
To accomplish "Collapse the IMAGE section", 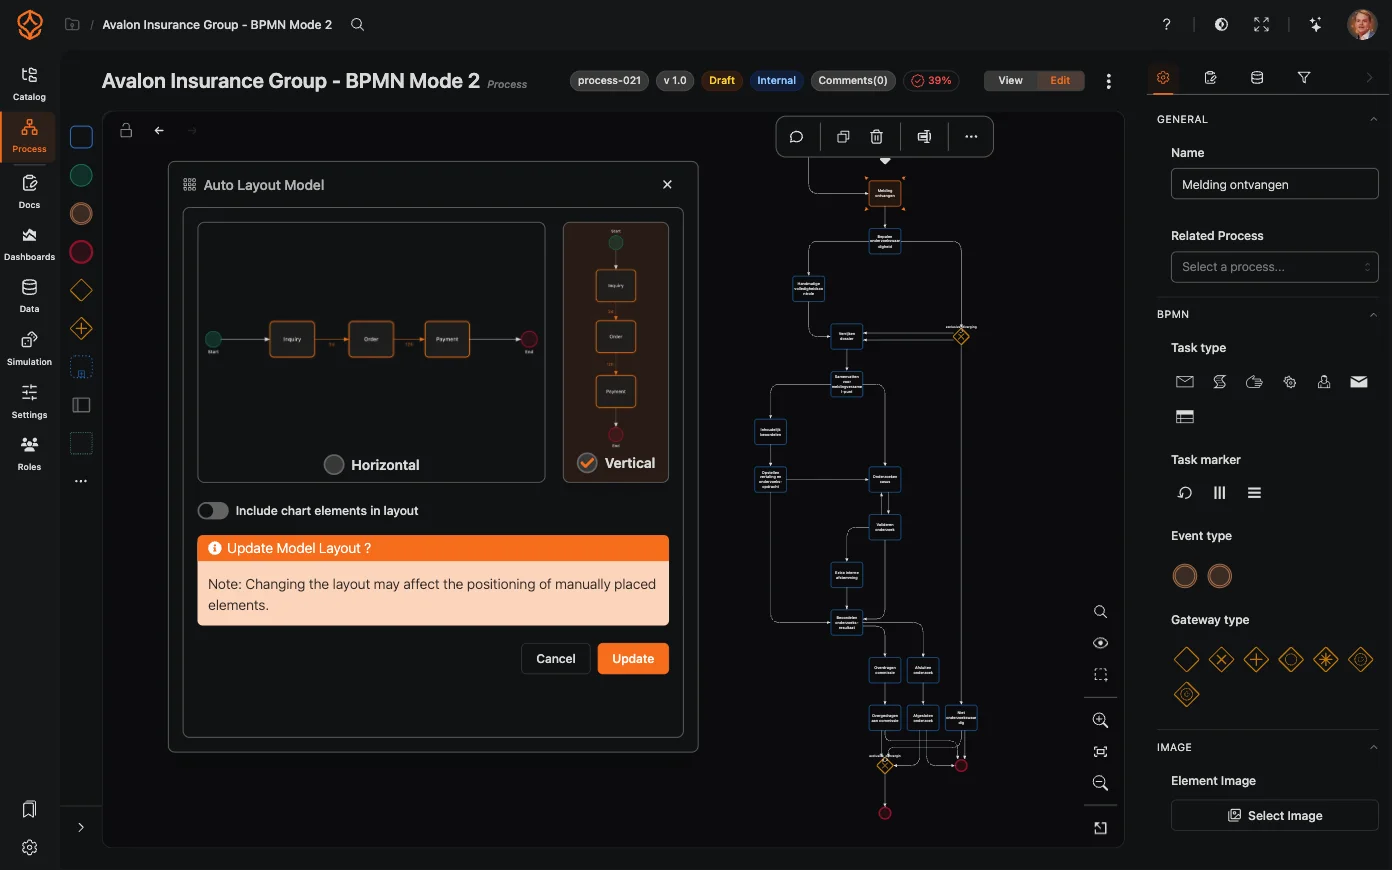I will [x=1373, y=747].
